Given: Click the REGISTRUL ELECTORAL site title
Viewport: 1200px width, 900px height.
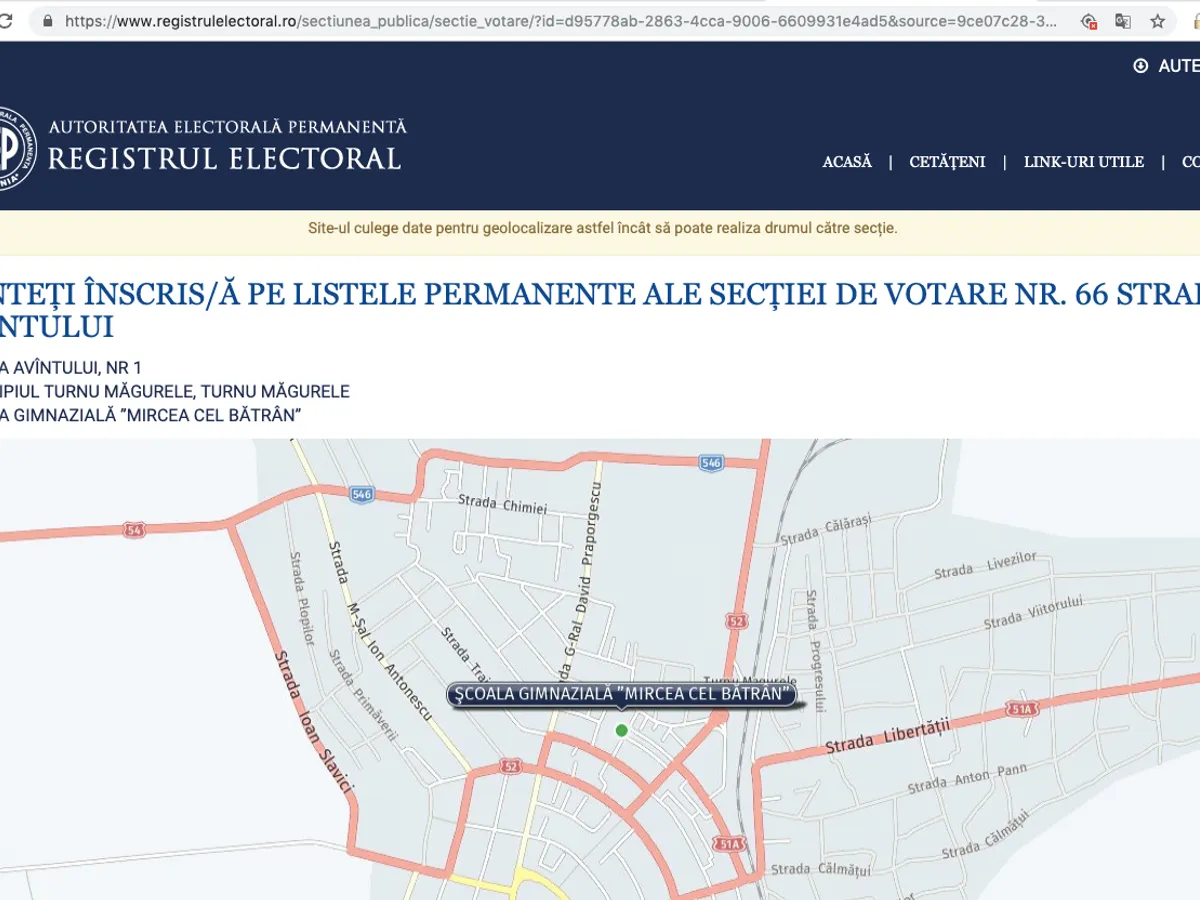Looking at the screenshot, I should coord(224,159).
